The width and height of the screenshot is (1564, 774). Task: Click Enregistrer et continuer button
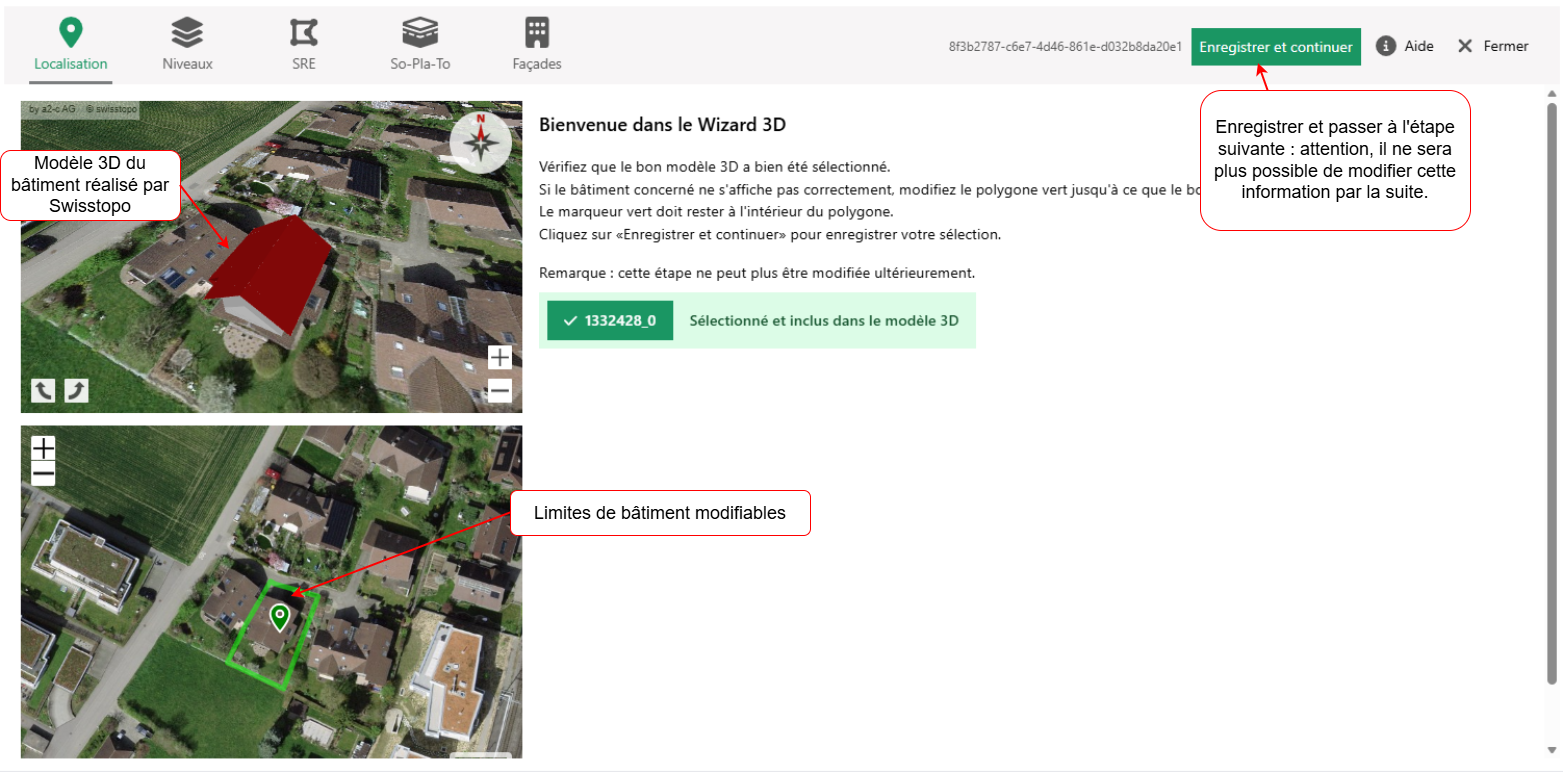[x=1276, y=47]
